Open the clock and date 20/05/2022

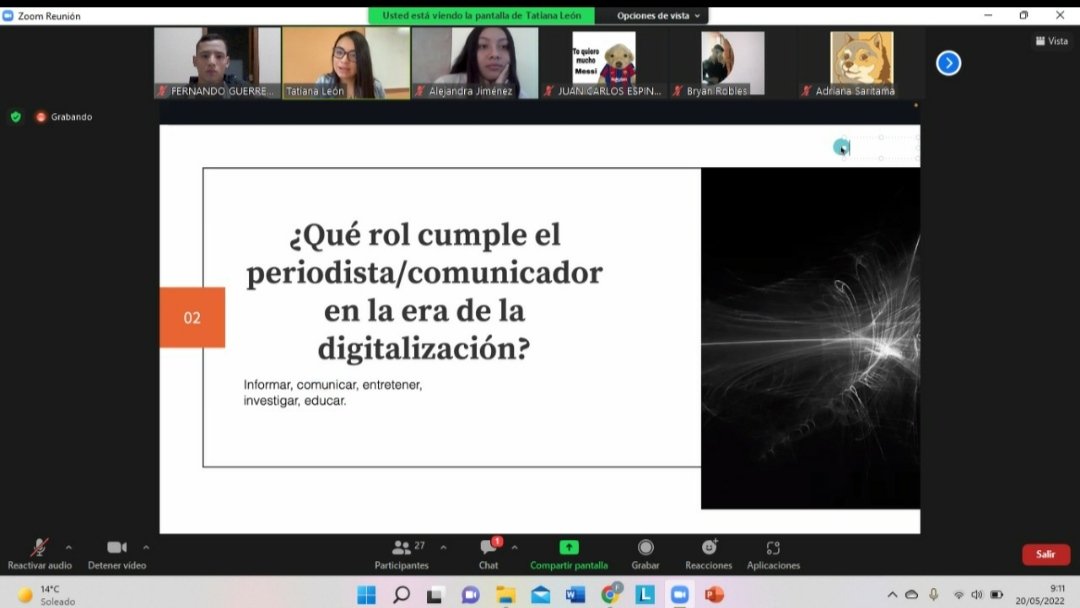point(1039,595)
